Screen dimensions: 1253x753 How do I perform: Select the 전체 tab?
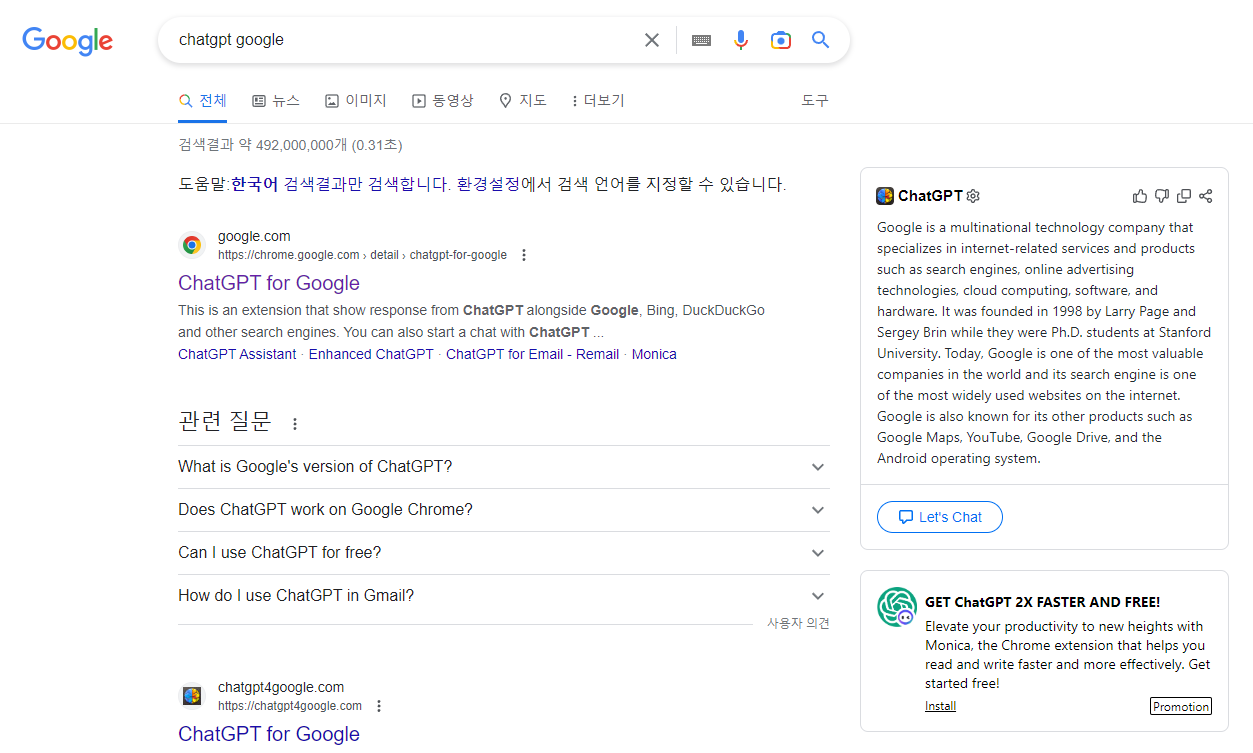(203, 101)
